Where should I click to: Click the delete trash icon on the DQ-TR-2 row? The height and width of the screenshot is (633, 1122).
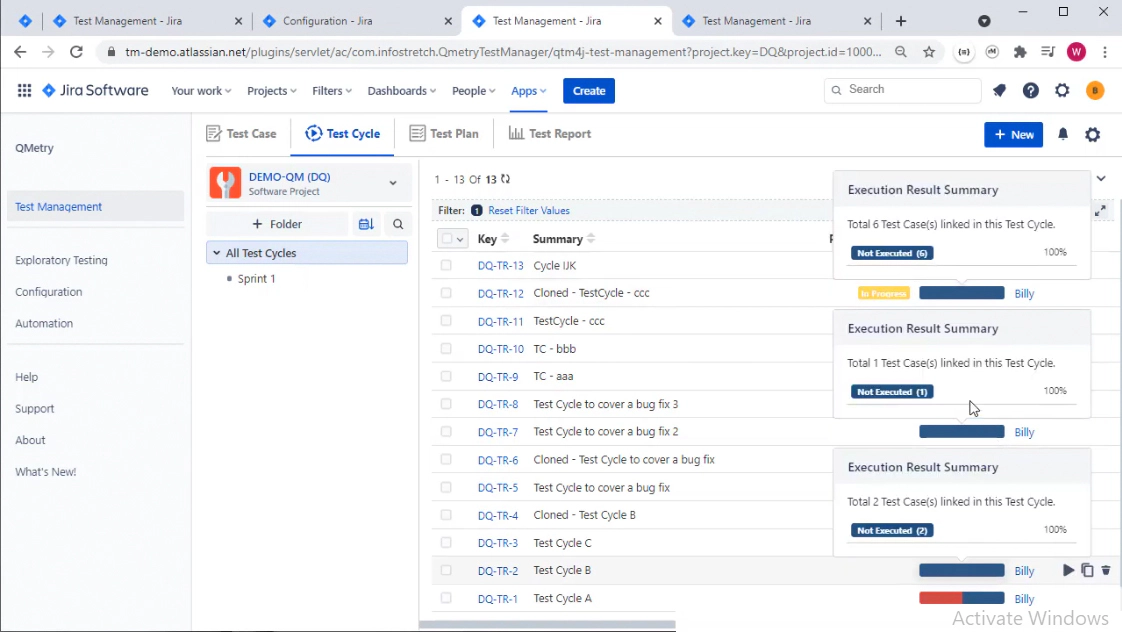1106,571
